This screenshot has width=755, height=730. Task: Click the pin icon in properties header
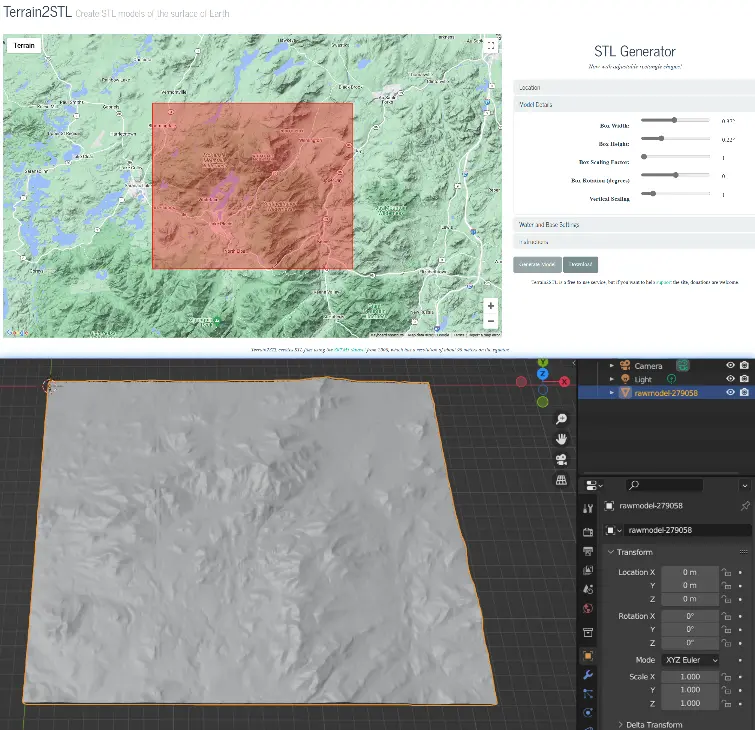pyautogui.click(x=745, y=506)
